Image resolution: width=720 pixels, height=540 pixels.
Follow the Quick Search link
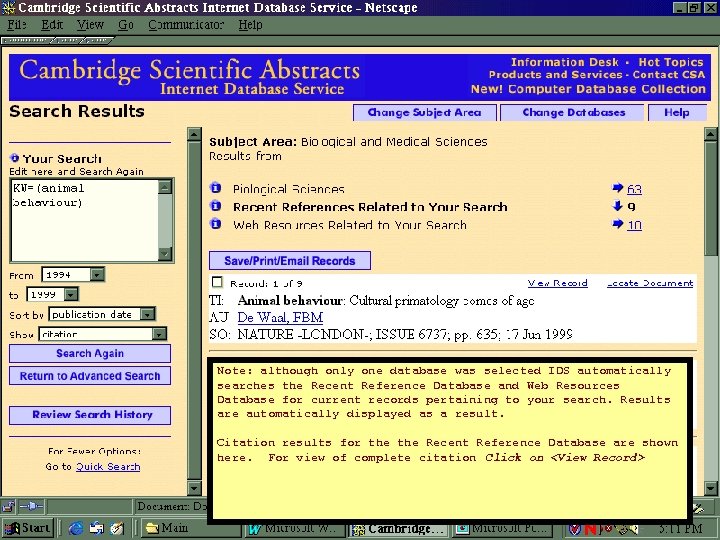pos(108,467)
